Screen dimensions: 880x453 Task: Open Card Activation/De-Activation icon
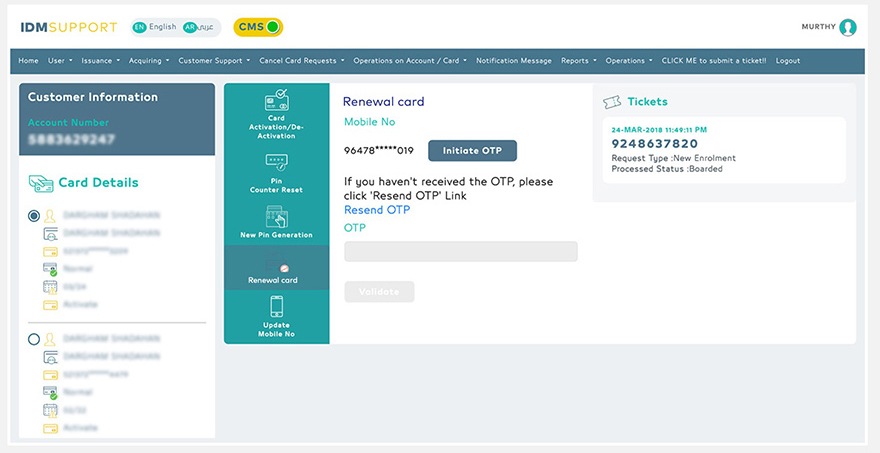(x=276, y=101)
